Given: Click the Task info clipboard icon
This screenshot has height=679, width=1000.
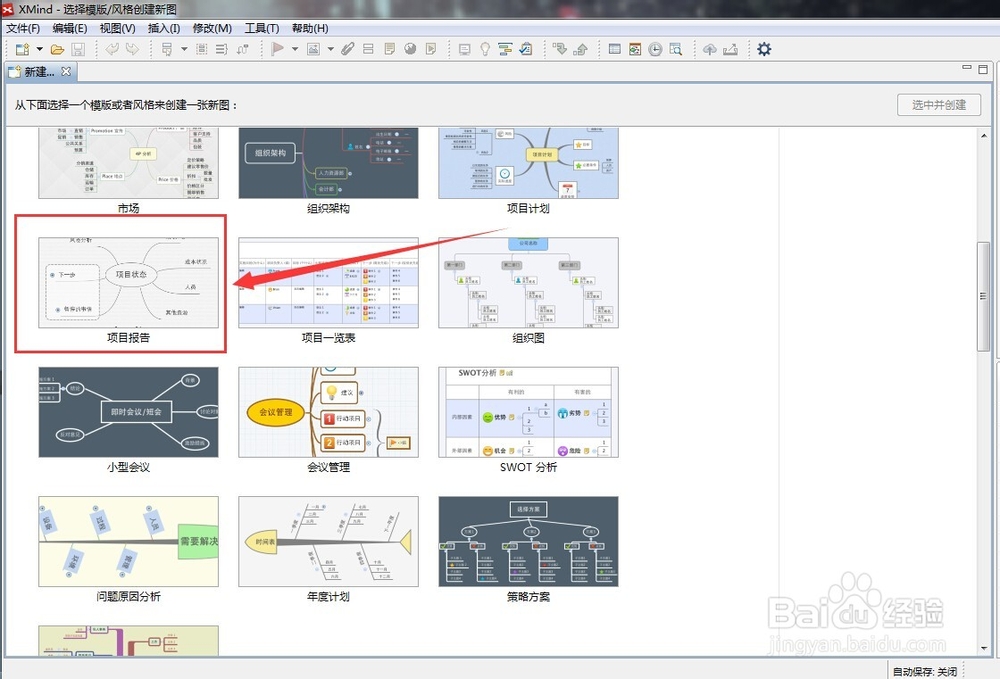Looking at the screenshot, I should [526, 49].
